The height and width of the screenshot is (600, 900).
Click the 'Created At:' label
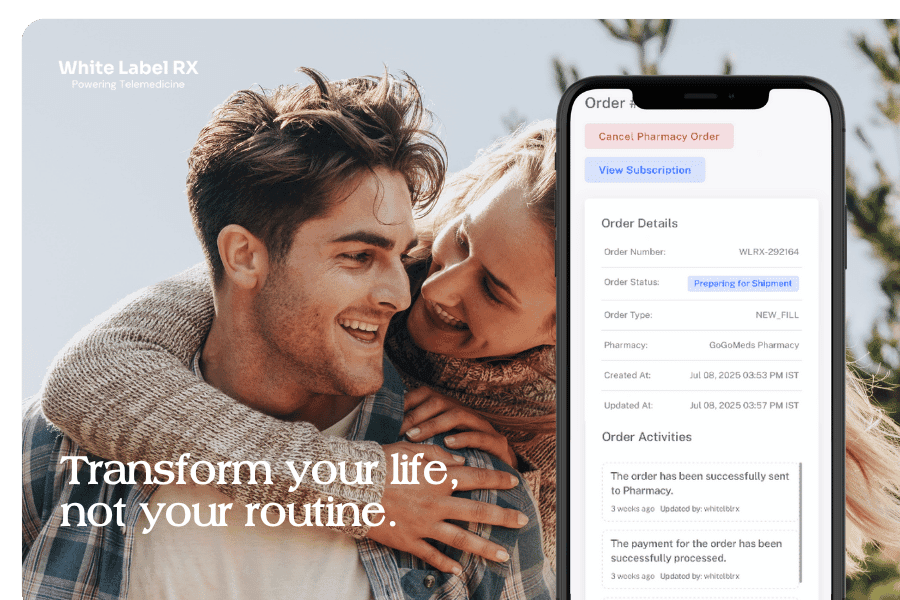click(627, 376)
